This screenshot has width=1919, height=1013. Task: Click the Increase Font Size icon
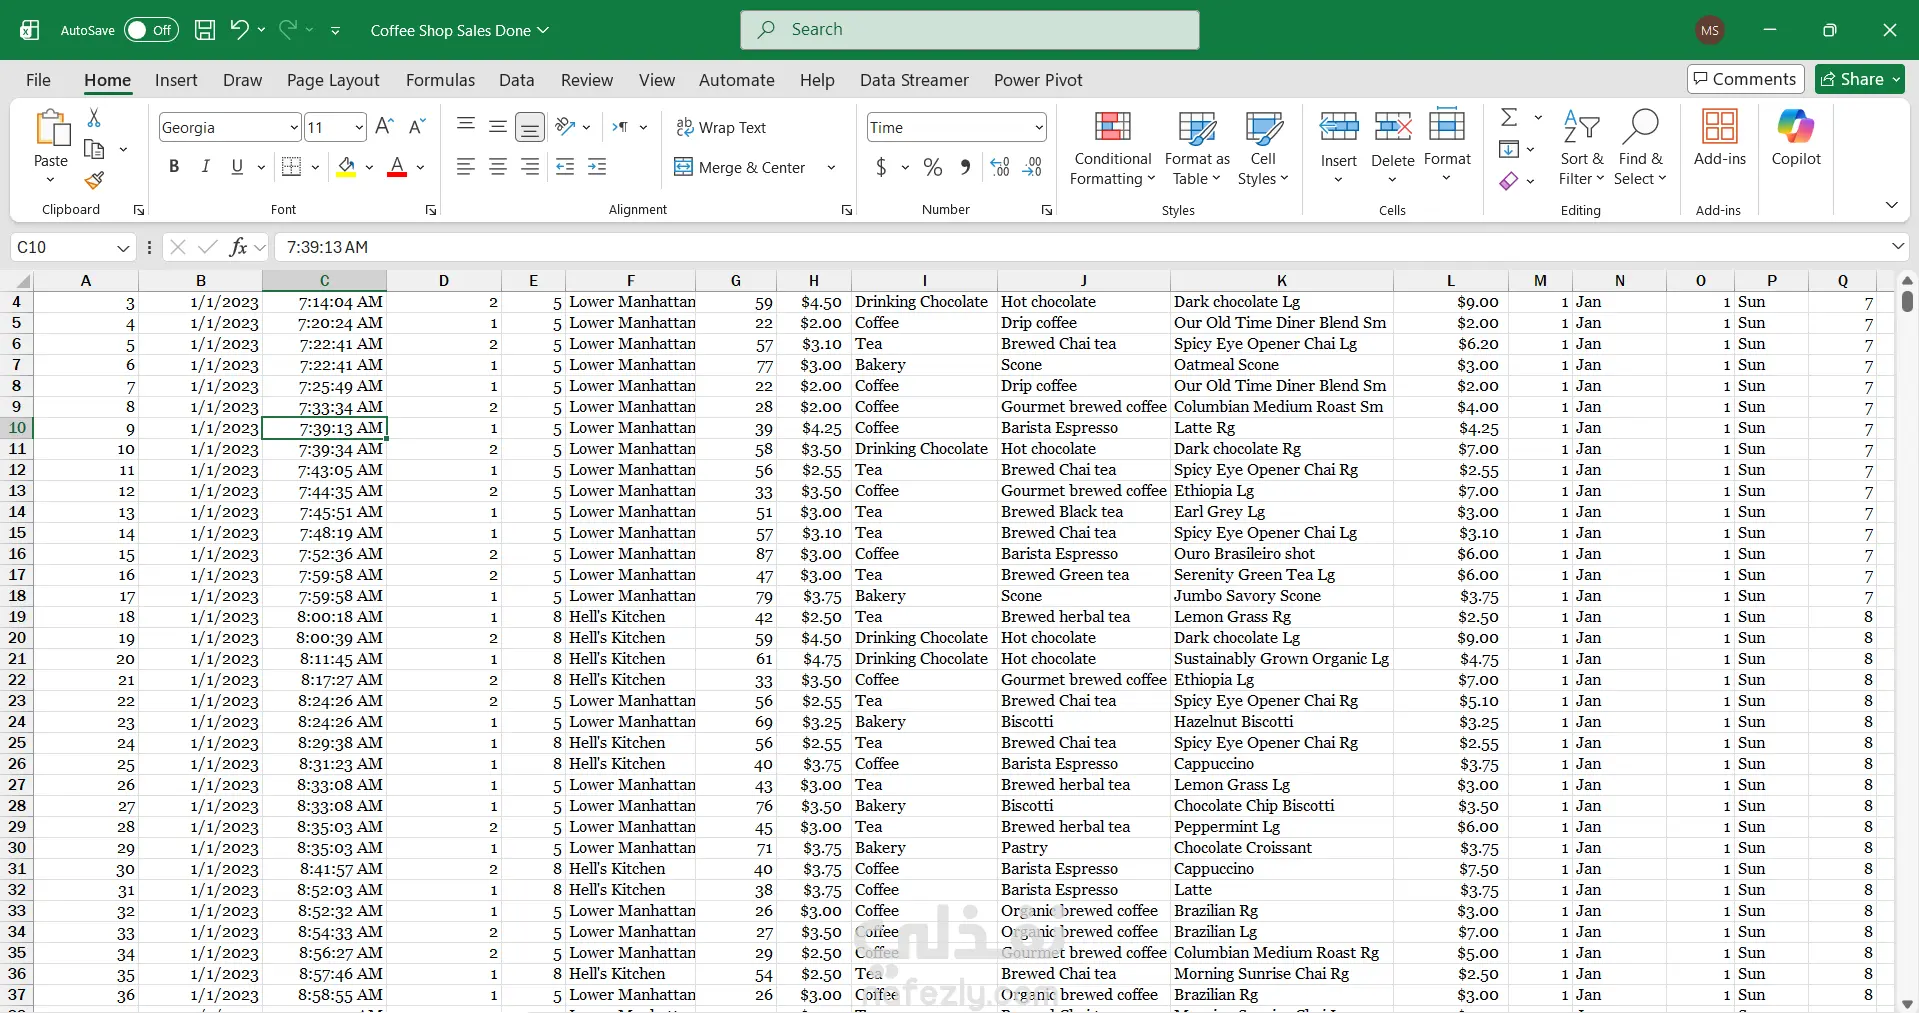coord(384,127)
